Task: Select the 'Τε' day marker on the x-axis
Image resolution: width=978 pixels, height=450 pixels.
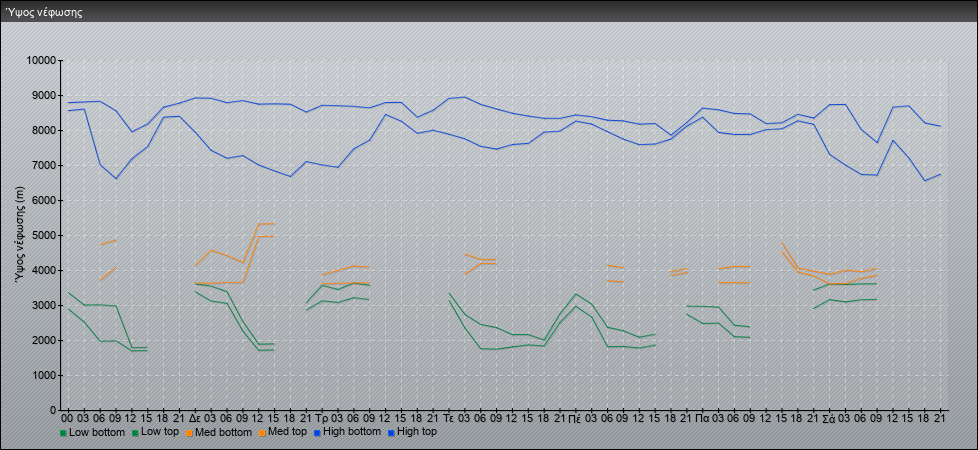Action: pos(449,418)
